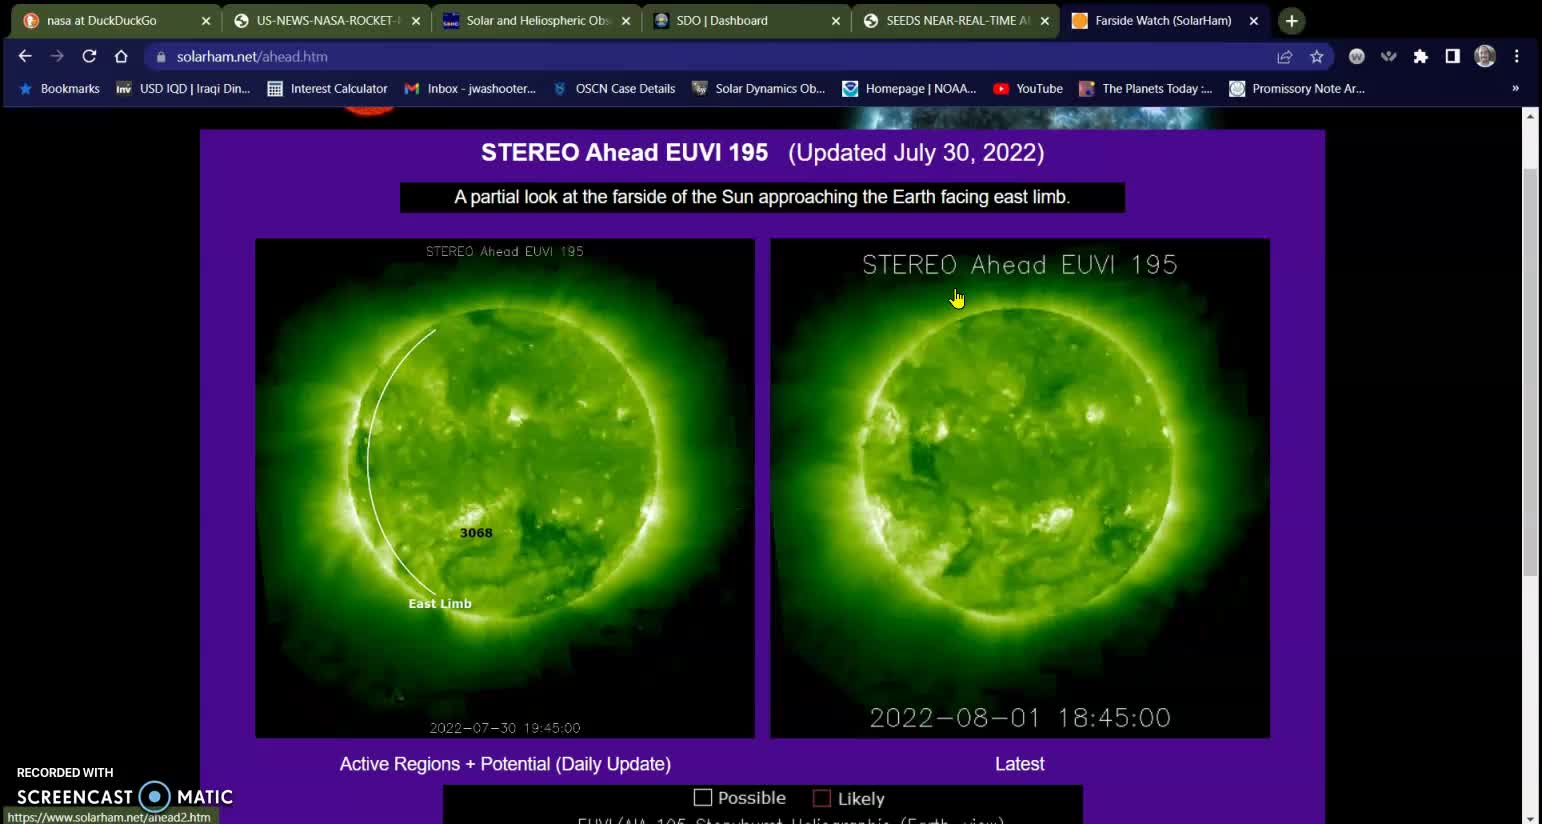The width and height of the screenshot is (1542, 824).
Task: Click the site padlock icon
Action: tap(161, 57)
